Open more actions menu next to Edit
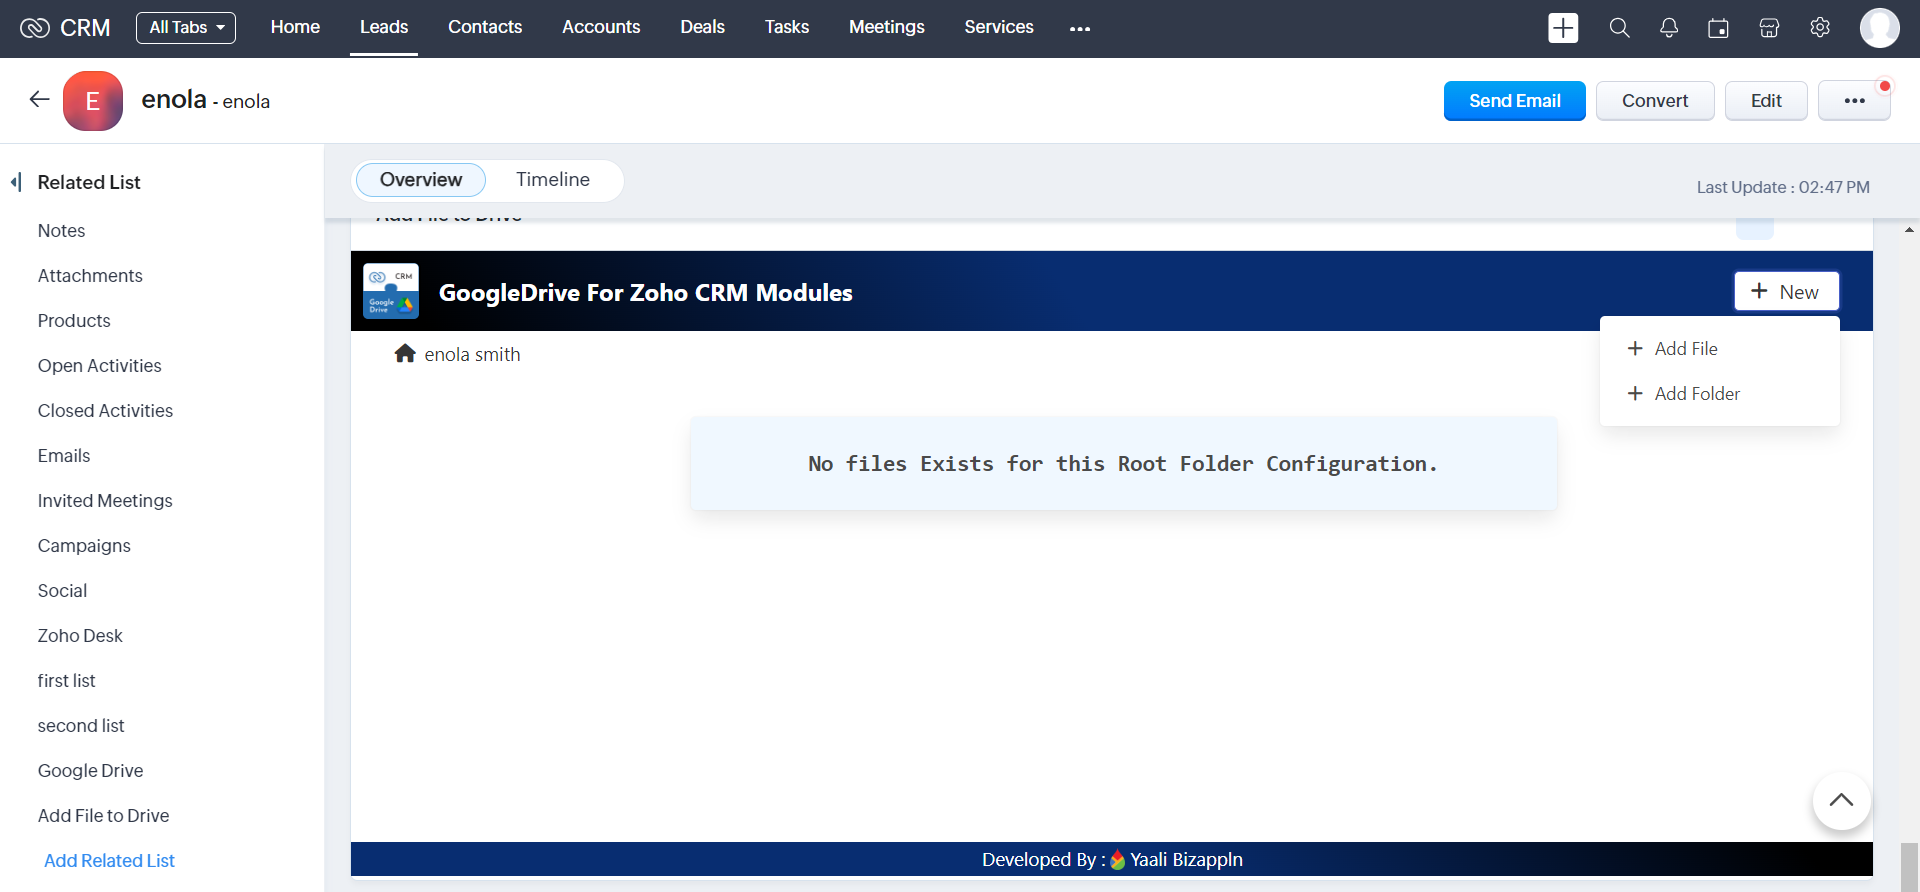 1853,101
